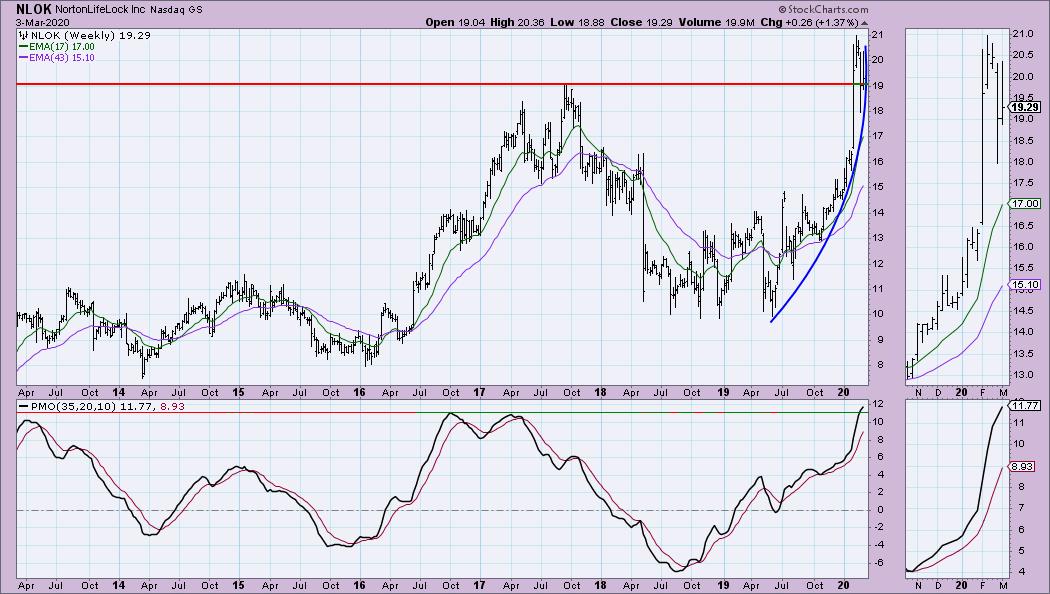Click the 17.00 EMA tag in zoom panel
Image resolution: width=1050 pixels, height=594 pixels.
click(1025, 204)
